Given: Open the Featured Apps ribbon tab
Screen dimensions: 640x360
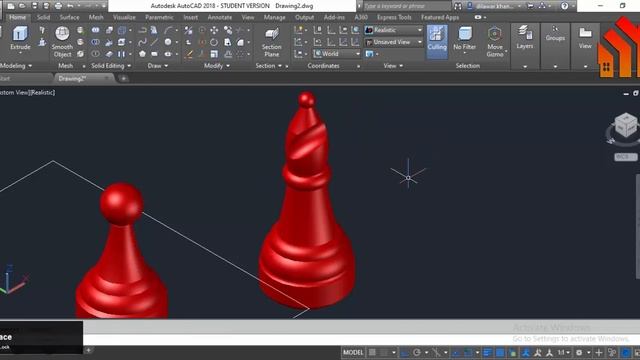Looking at the screenshot, I should click(x=440, y=18).
